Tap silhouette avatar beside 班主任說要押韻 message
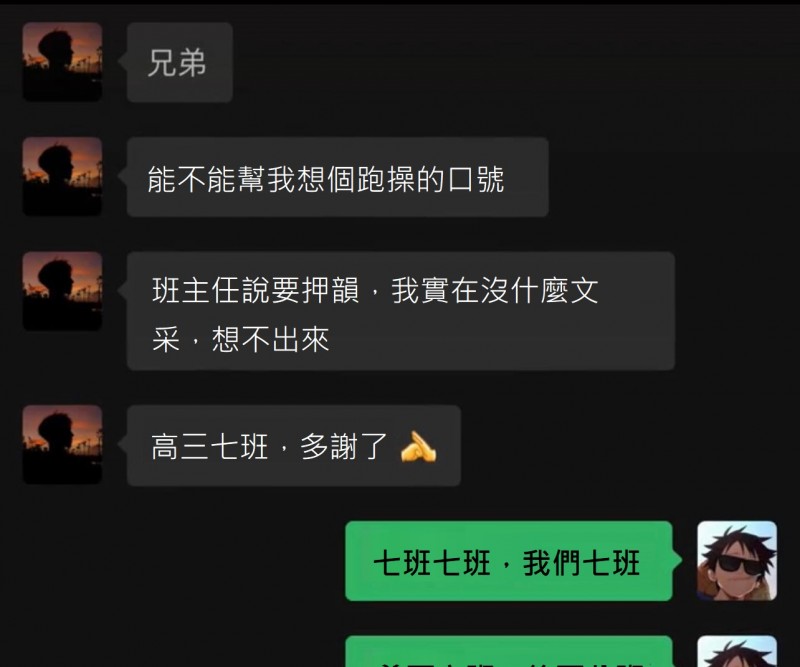800x667 pixels. (x=62, y=291)
